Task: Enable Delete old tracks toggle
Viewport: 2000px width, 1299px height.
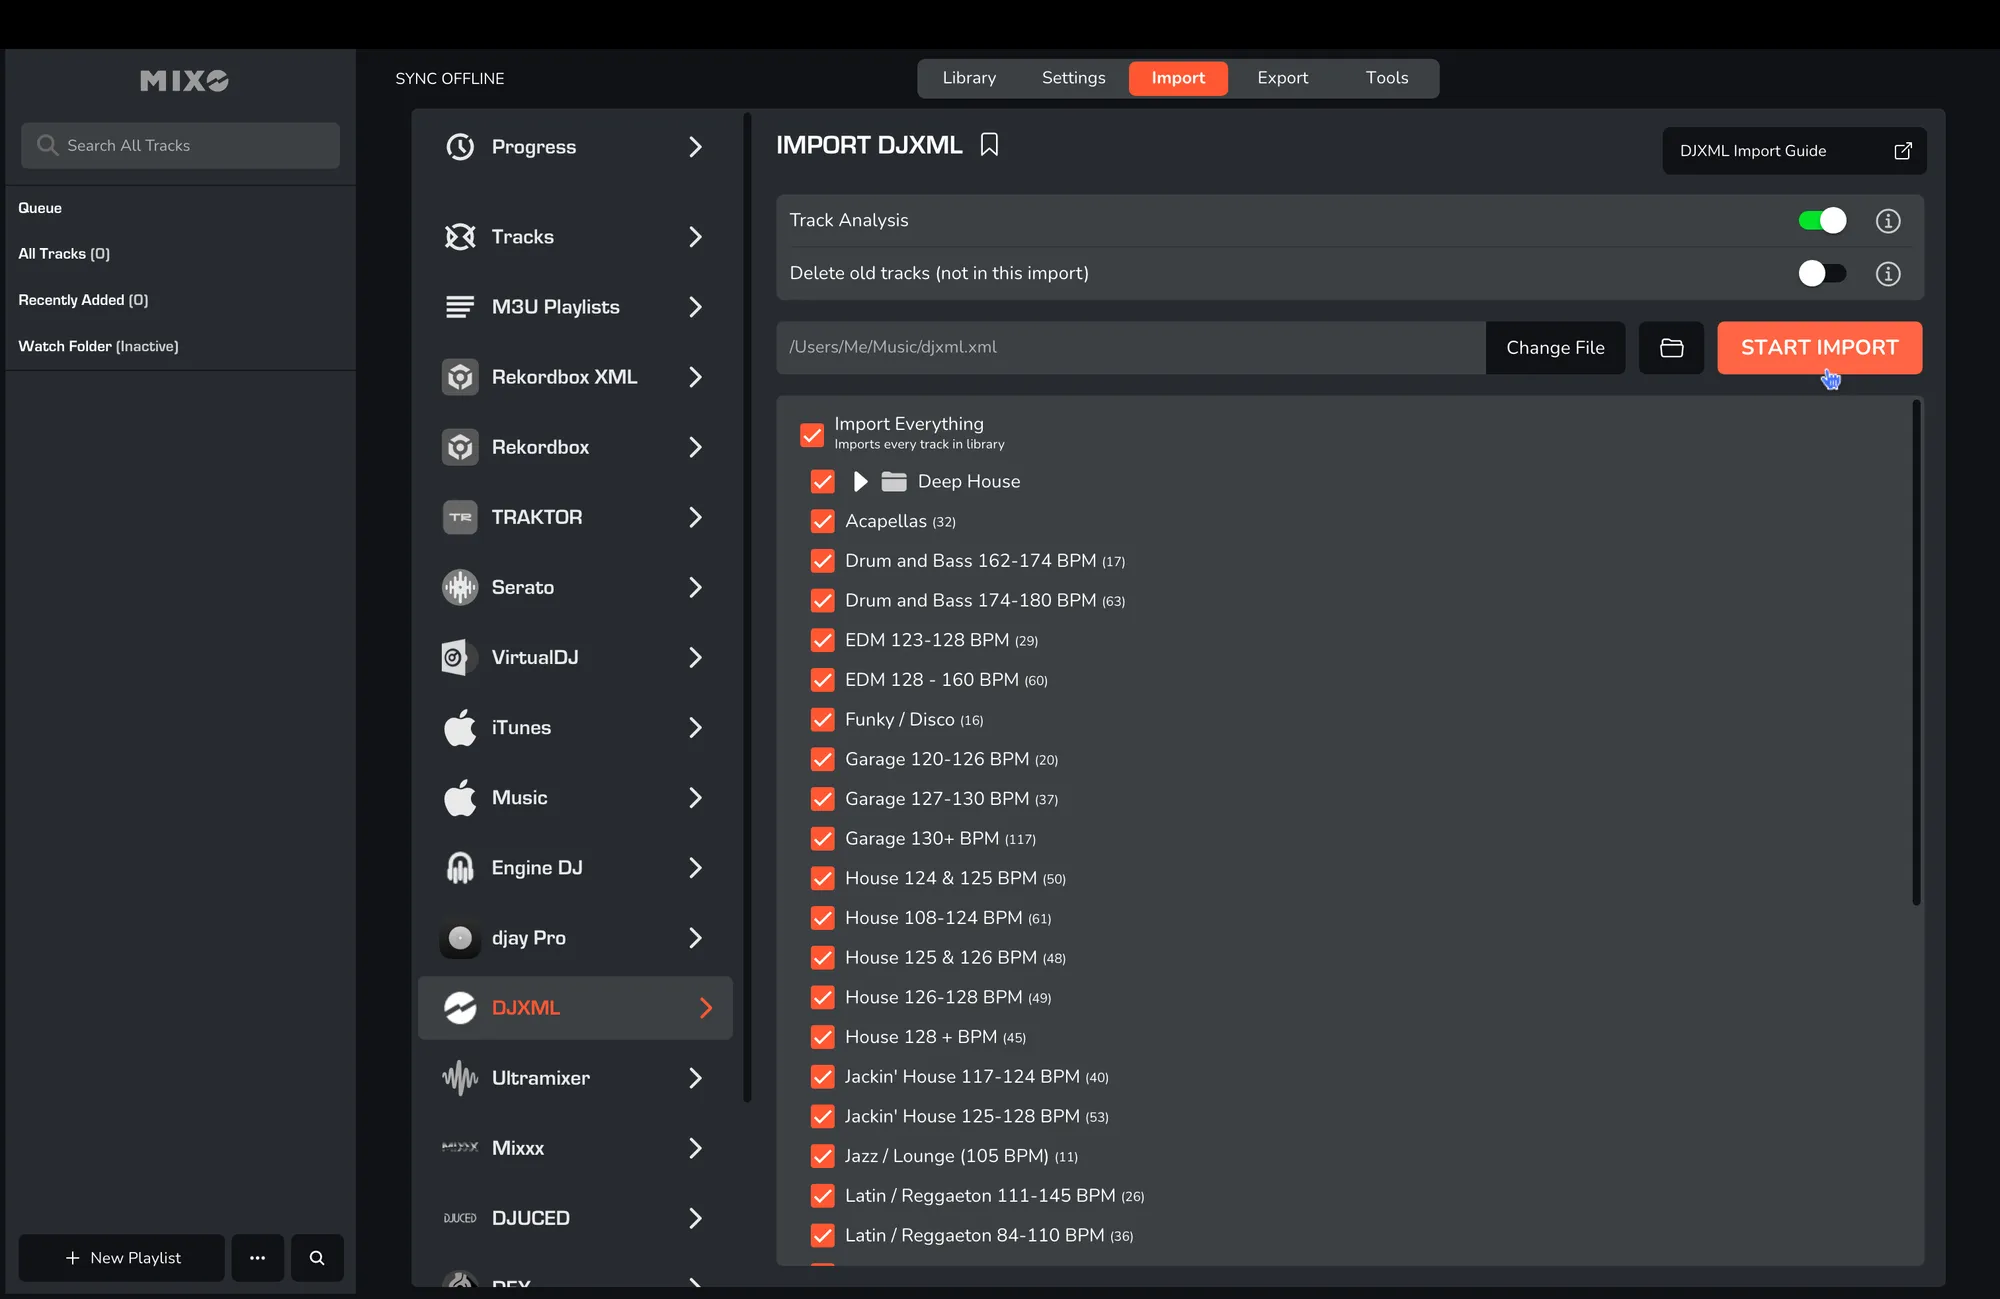Action: (1821, 274)
